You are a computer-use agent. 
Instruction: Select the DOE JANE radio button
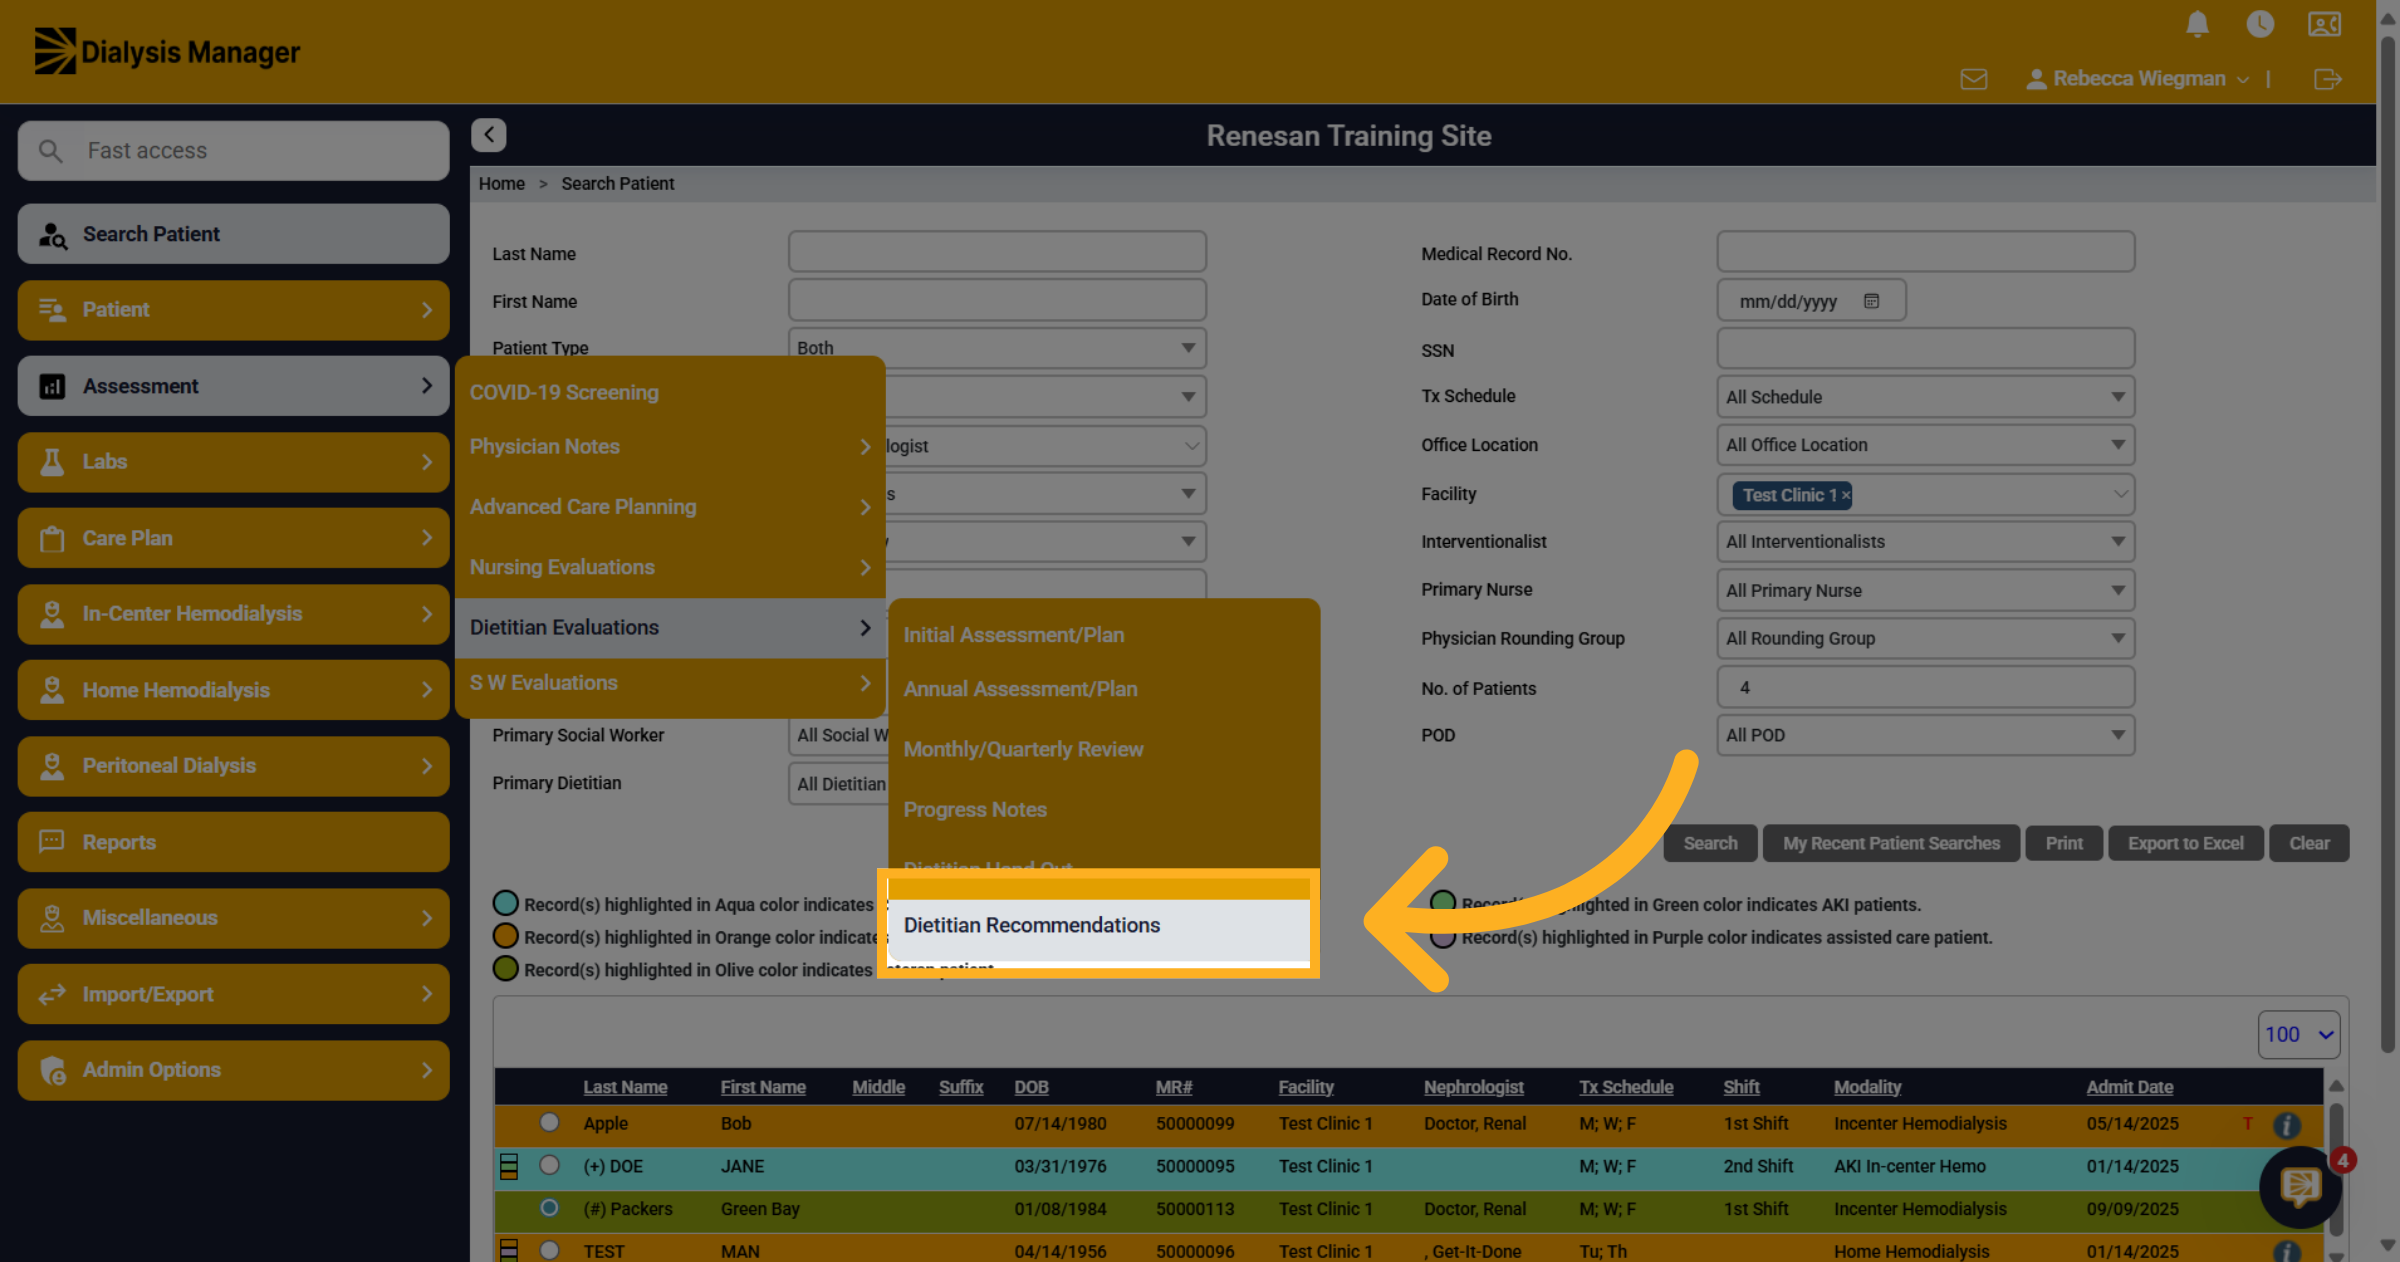click(x=549, y=1165)
